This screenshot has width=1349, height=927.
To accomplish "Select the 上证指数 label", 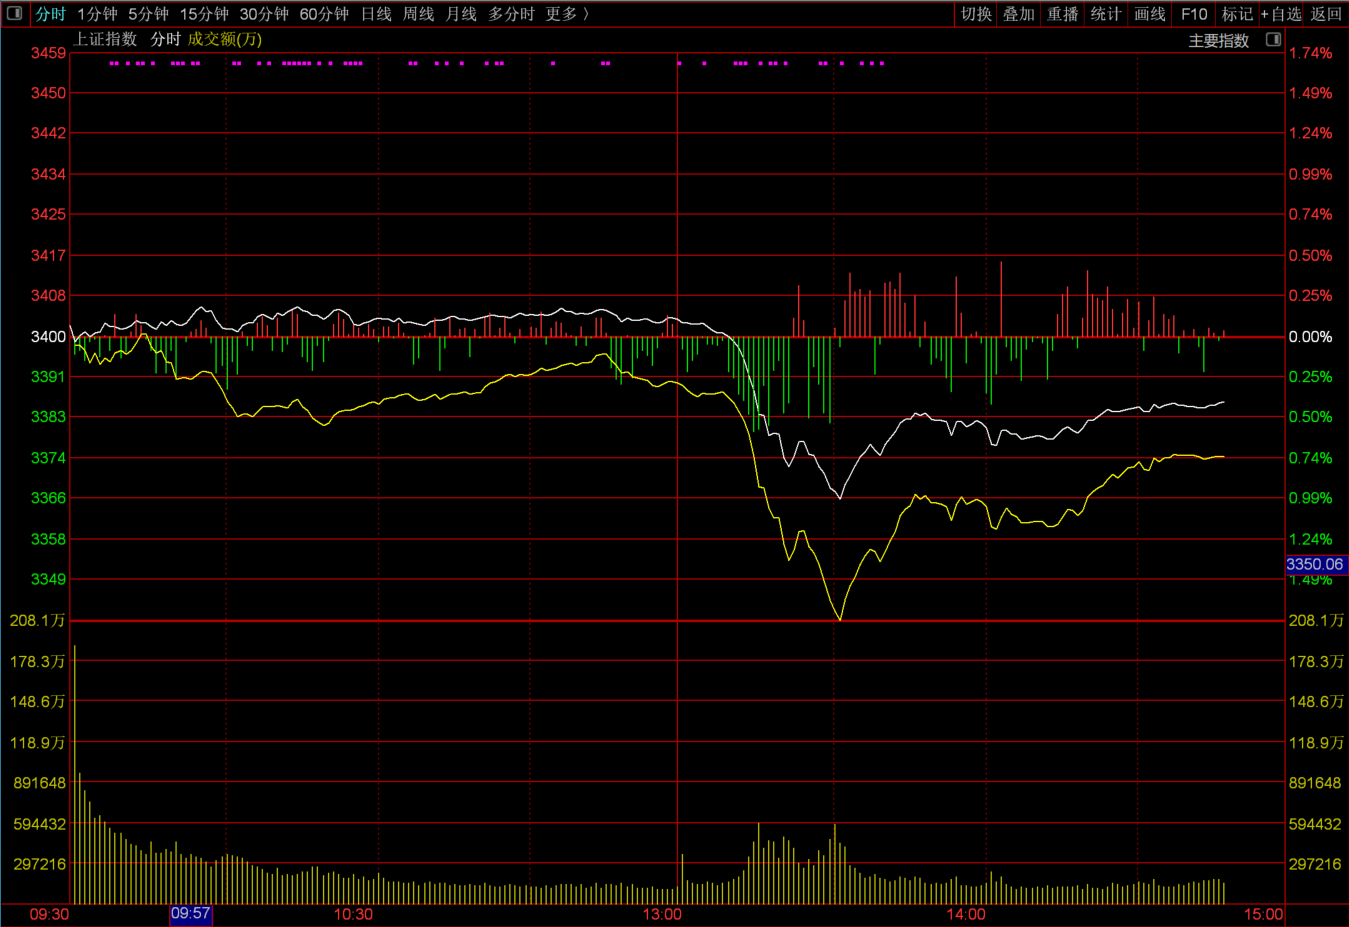I will (105, 39).
